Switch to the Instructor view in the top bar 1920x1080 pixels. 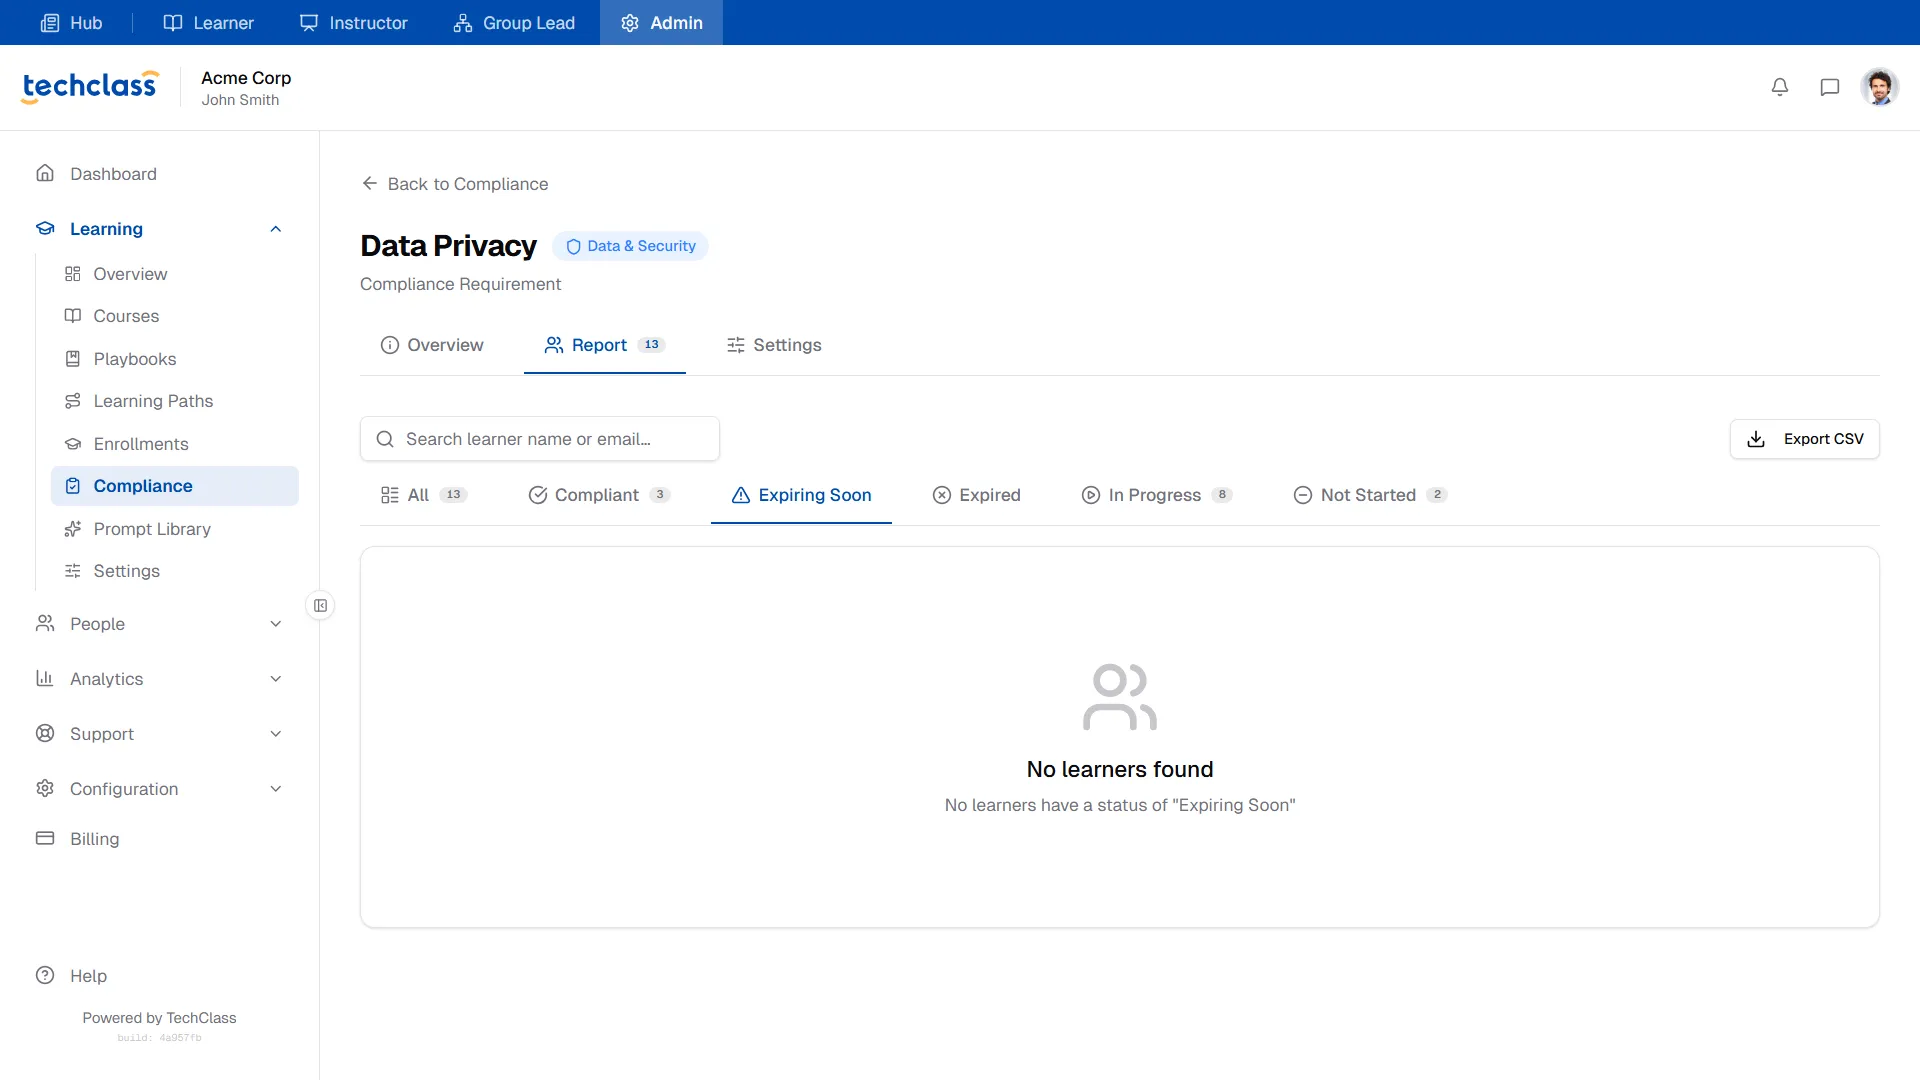pyautogui.click(x=354, y=22)
